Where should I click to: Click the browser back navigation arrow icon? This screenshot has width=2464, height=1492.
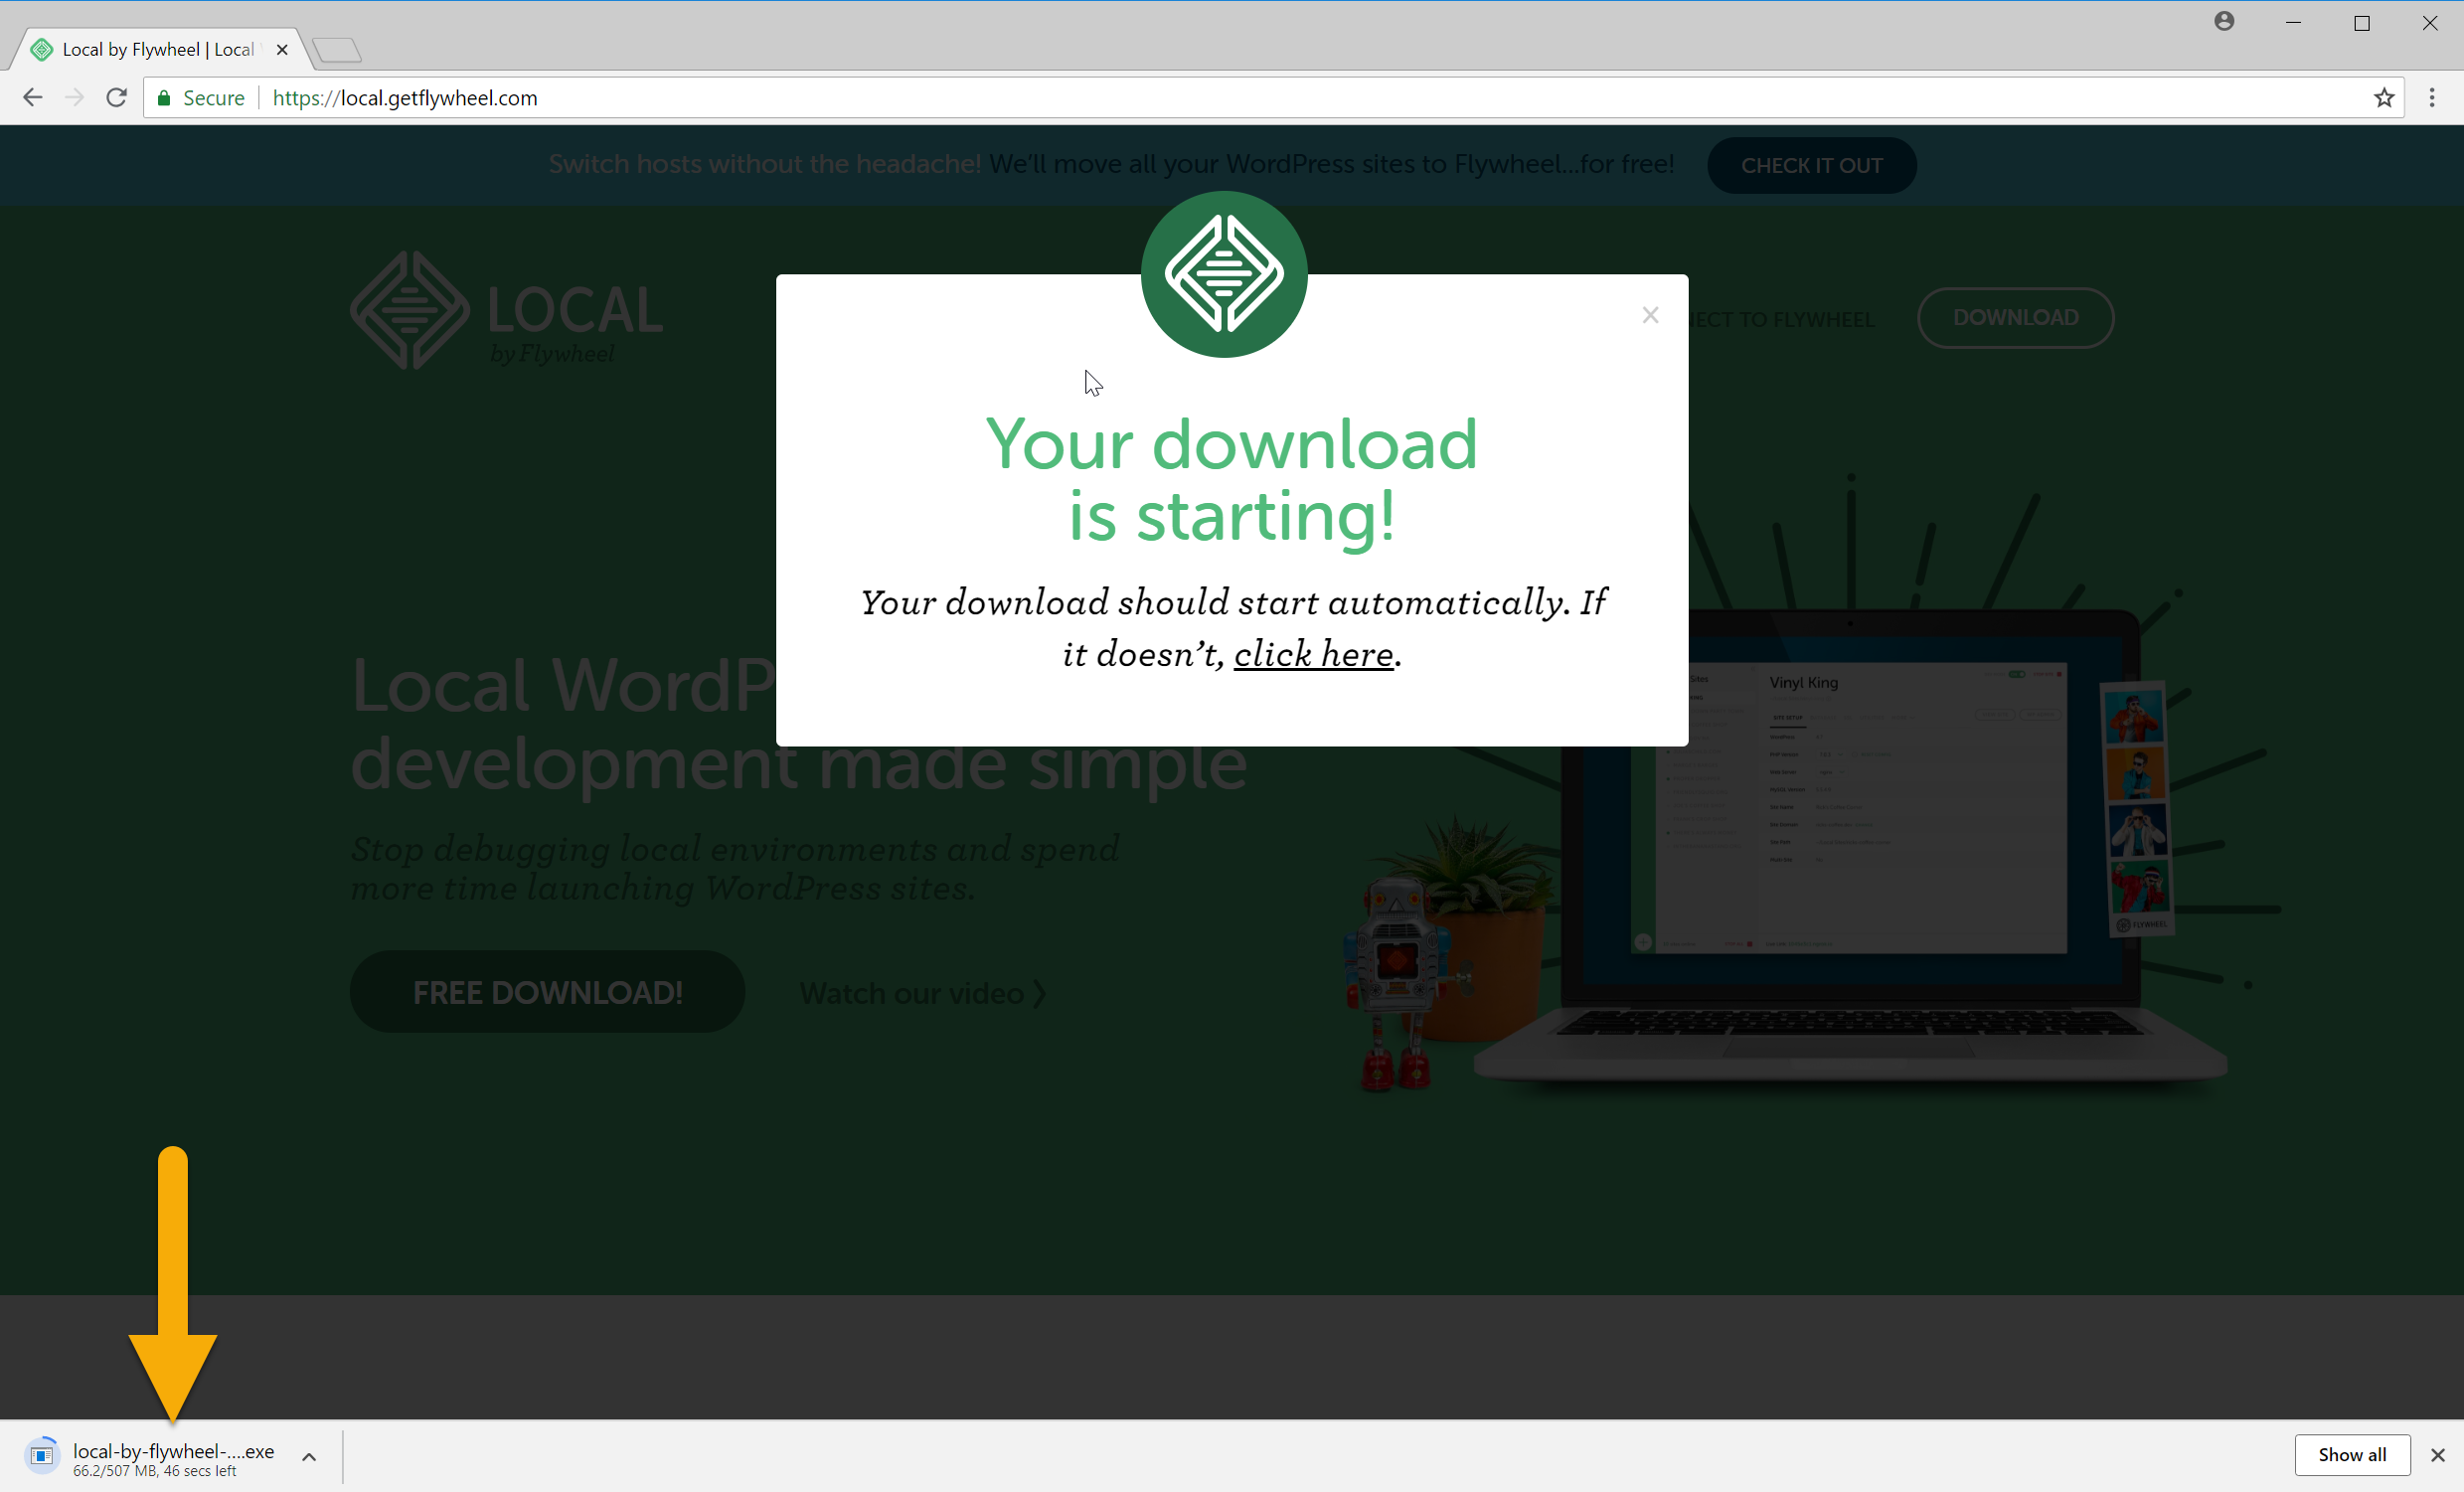pos(32,96)
